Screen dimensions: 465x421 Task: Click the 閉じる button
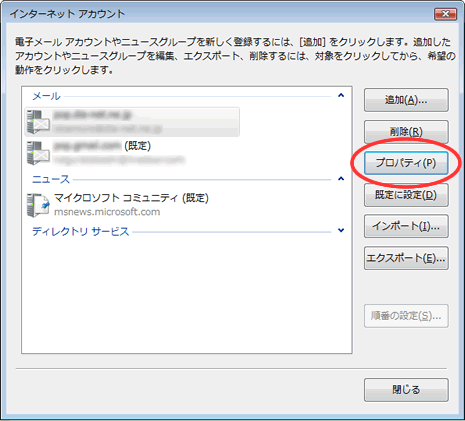pos(406,390)
